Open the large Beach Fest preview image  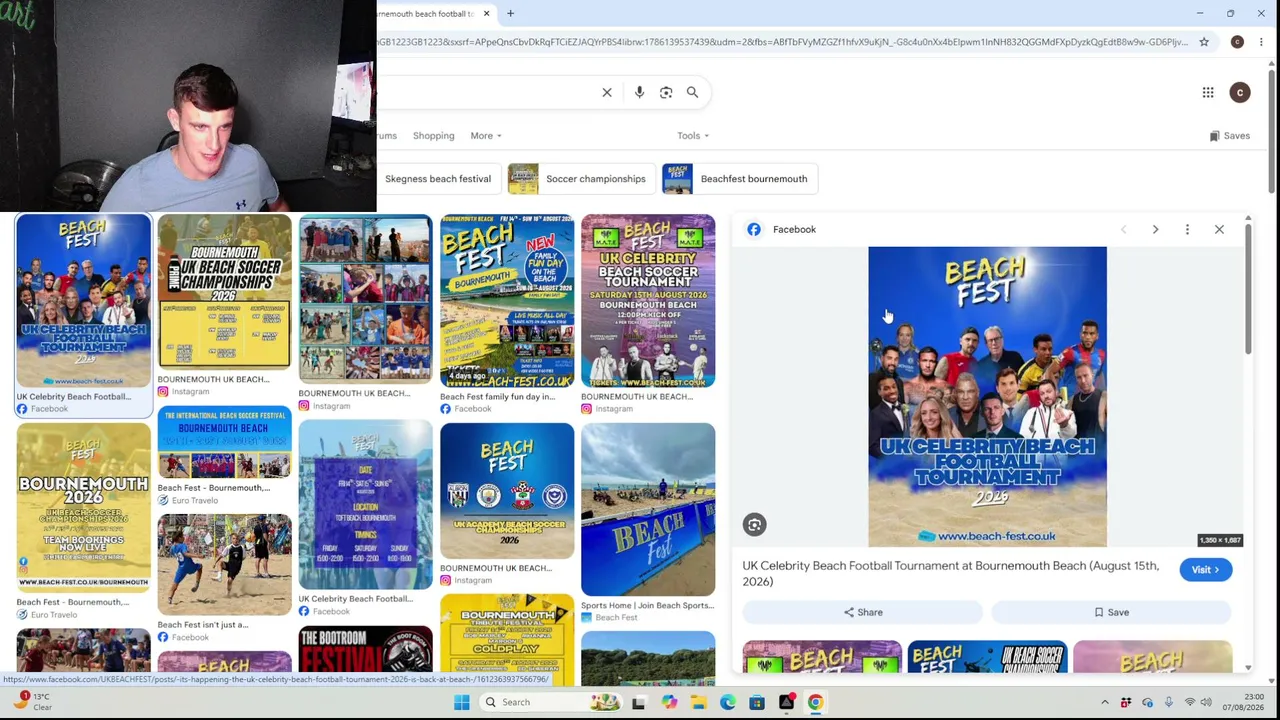[987, 397]
